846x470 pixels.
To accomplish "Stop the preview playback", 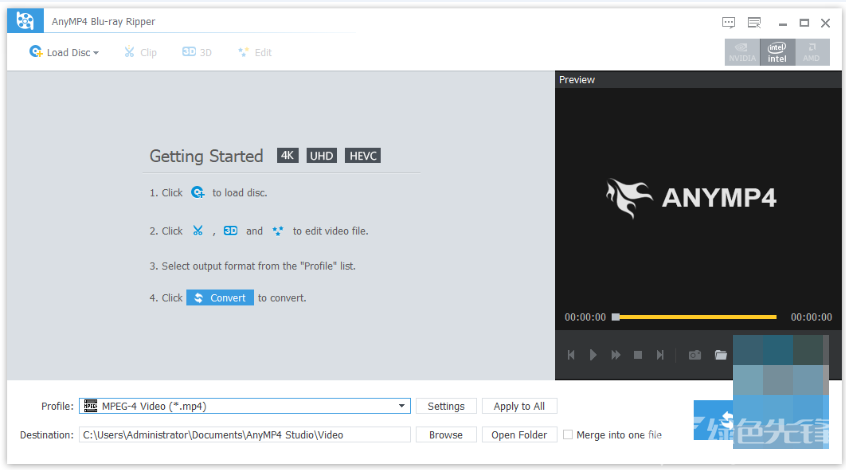I will (x=638, y=355).
